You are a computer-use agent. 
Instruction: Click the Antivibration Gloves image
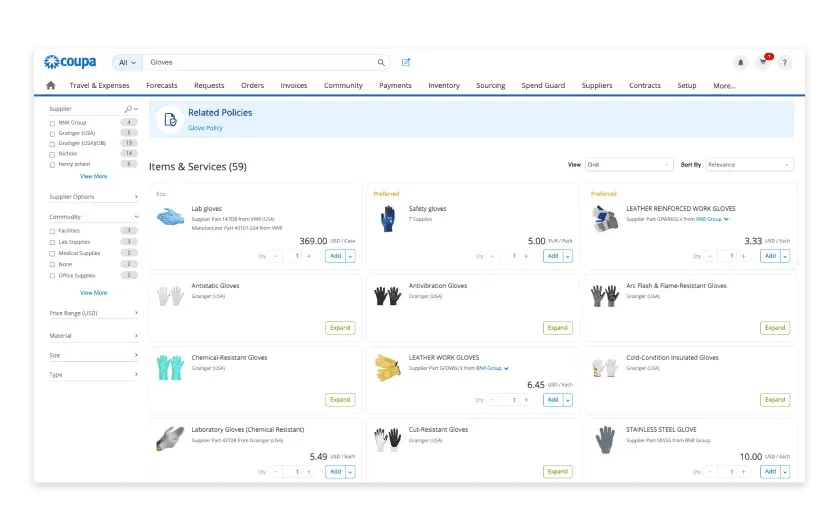(x=388, y=295)
